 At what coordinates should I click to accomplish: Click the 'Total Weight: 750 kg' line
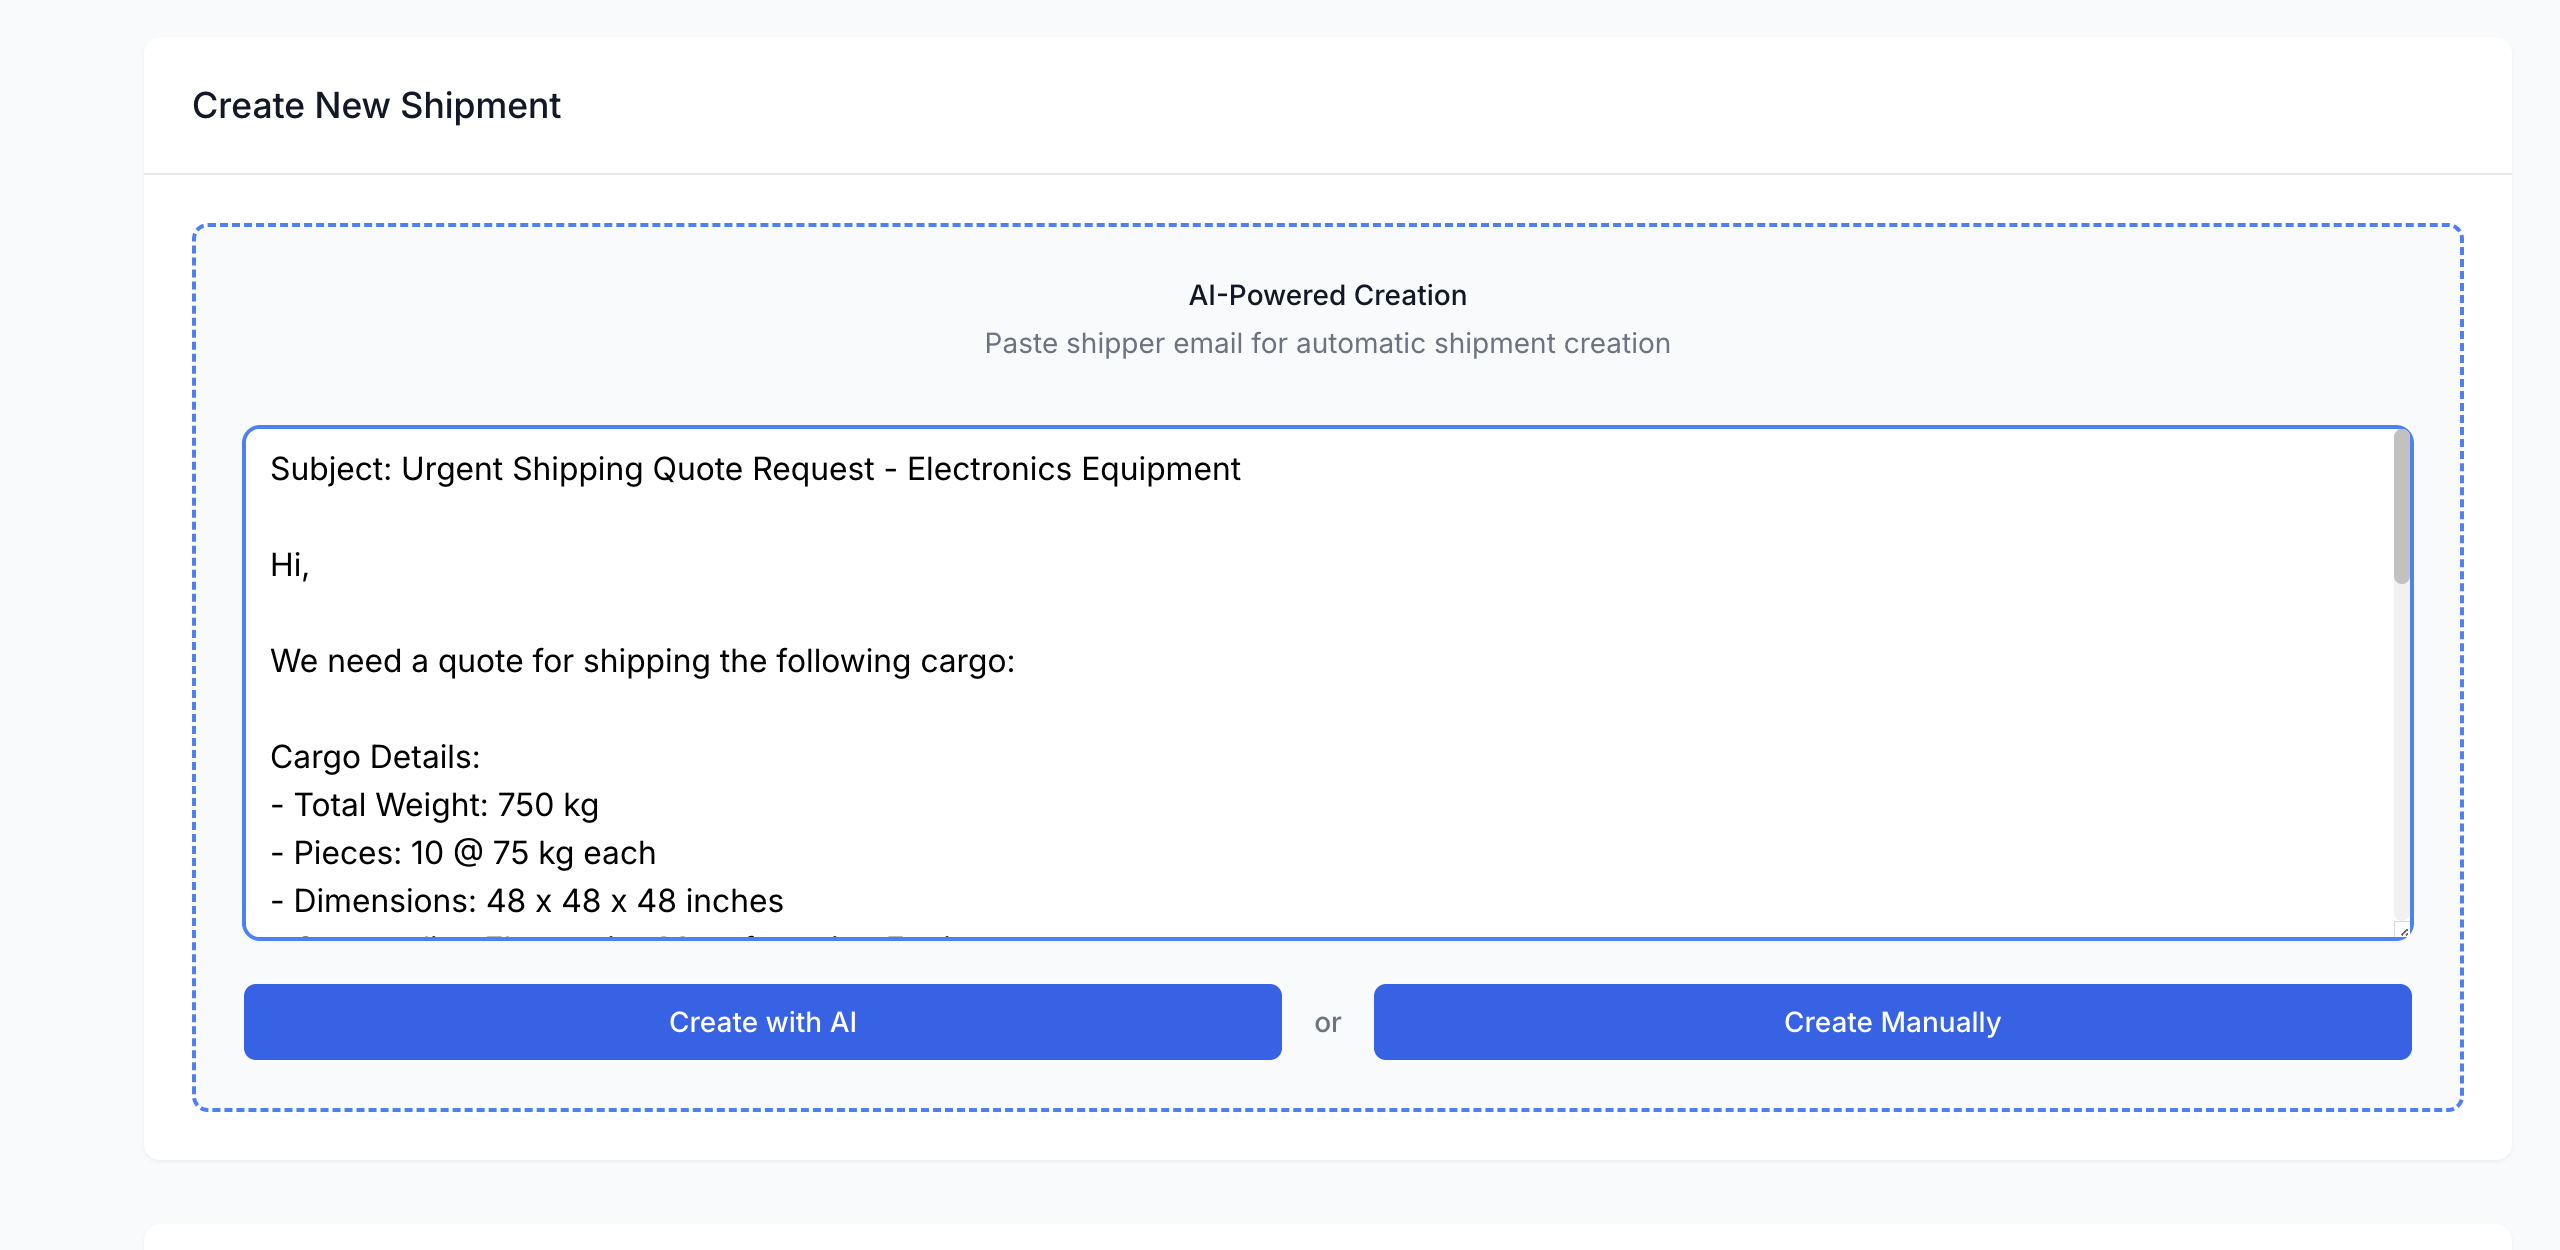point(445,805)
